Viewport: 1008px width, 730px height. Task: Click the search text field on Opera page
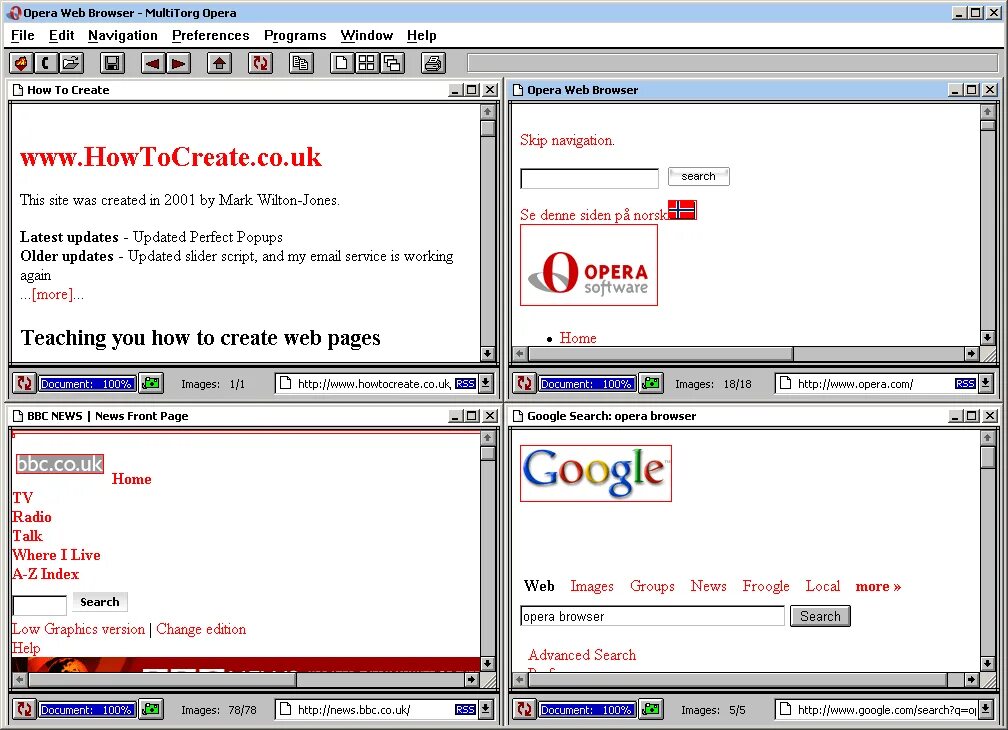point(590,178)
